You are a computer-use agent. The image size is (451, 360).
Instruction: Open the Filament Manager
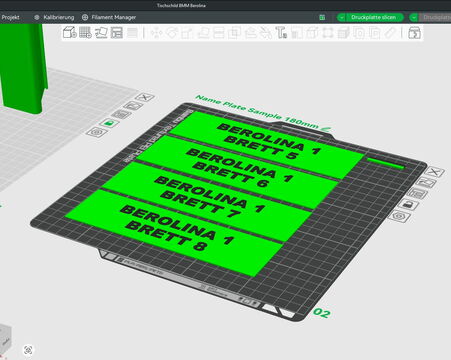tap(109, 17)
